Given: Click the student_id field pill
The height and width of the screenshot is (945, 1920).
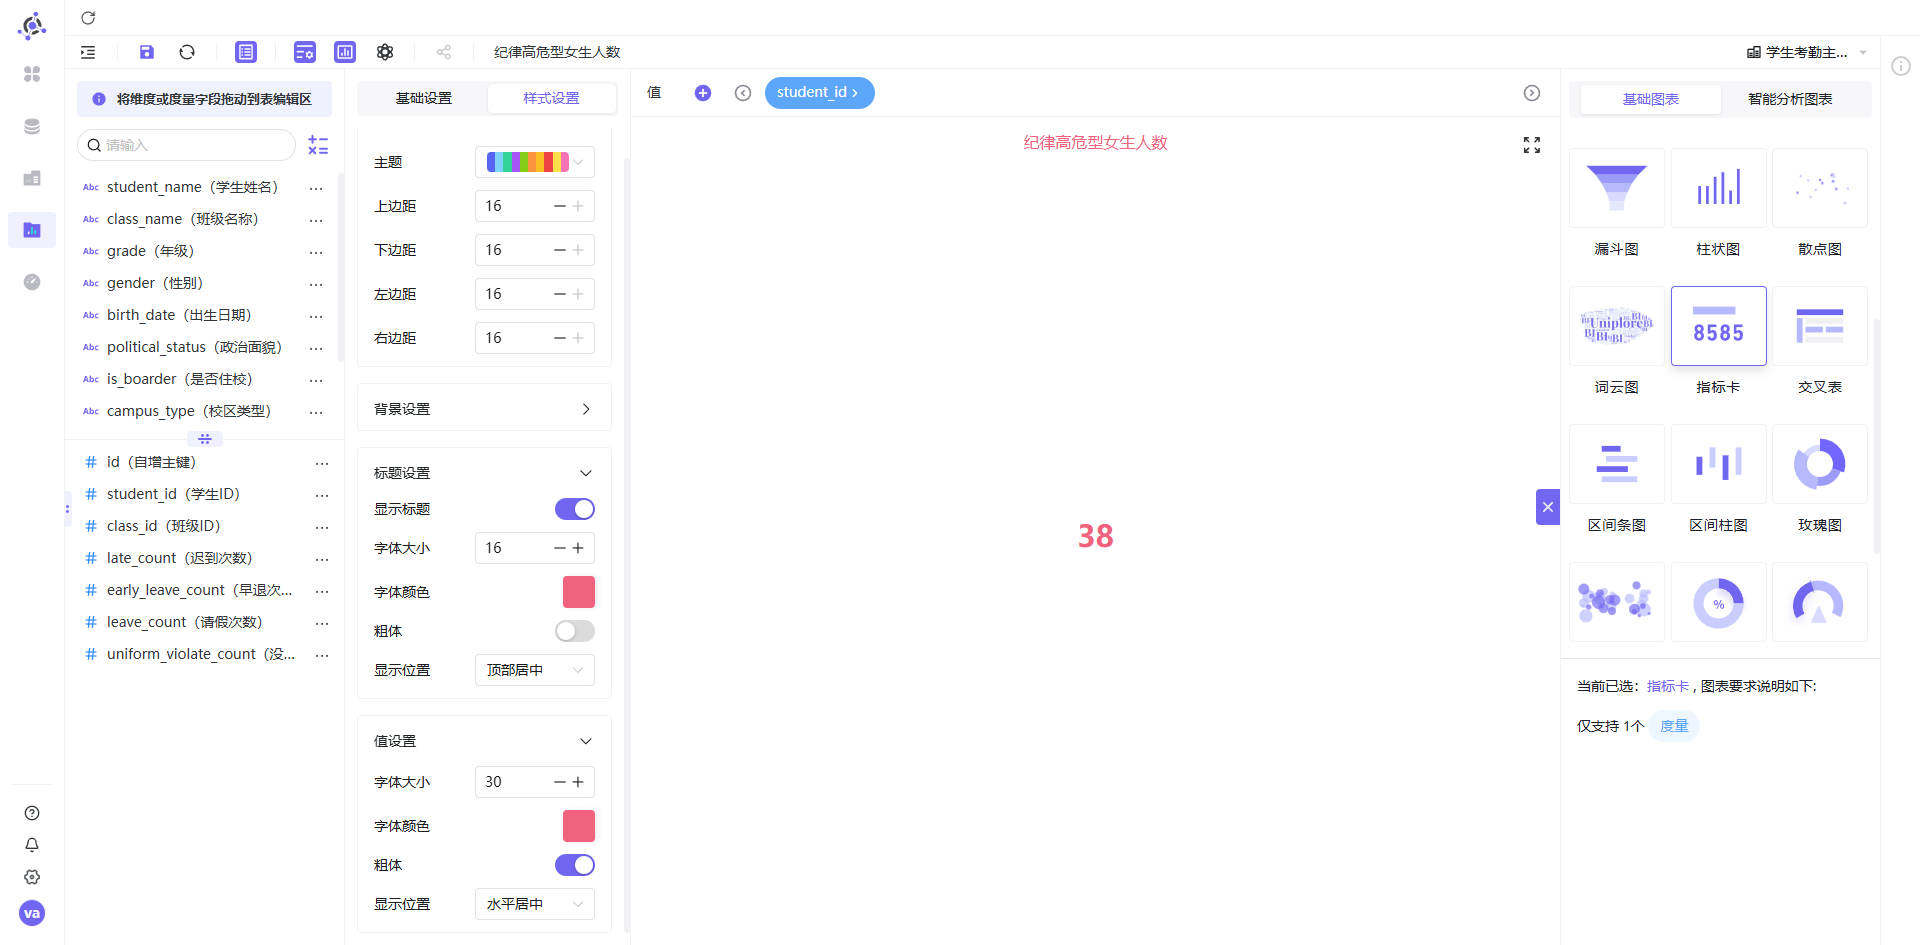Looking at the screenshot, I should coord(819,92).
